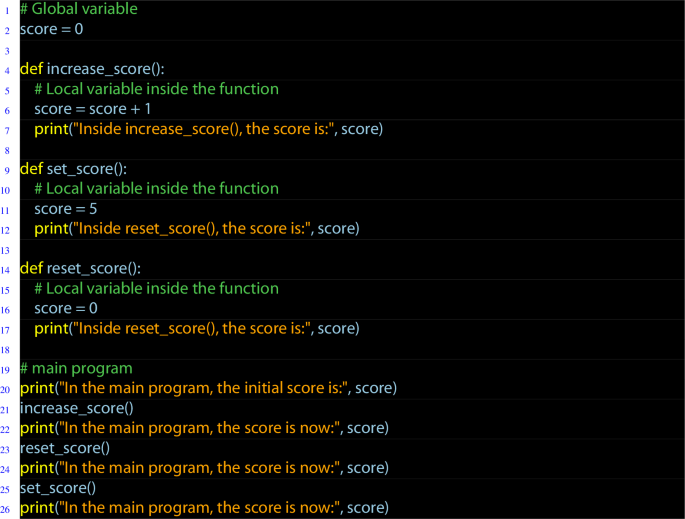
Task: Click the "def increase_score():" definition
Action: pyautogui.click(x=92, y=69)
